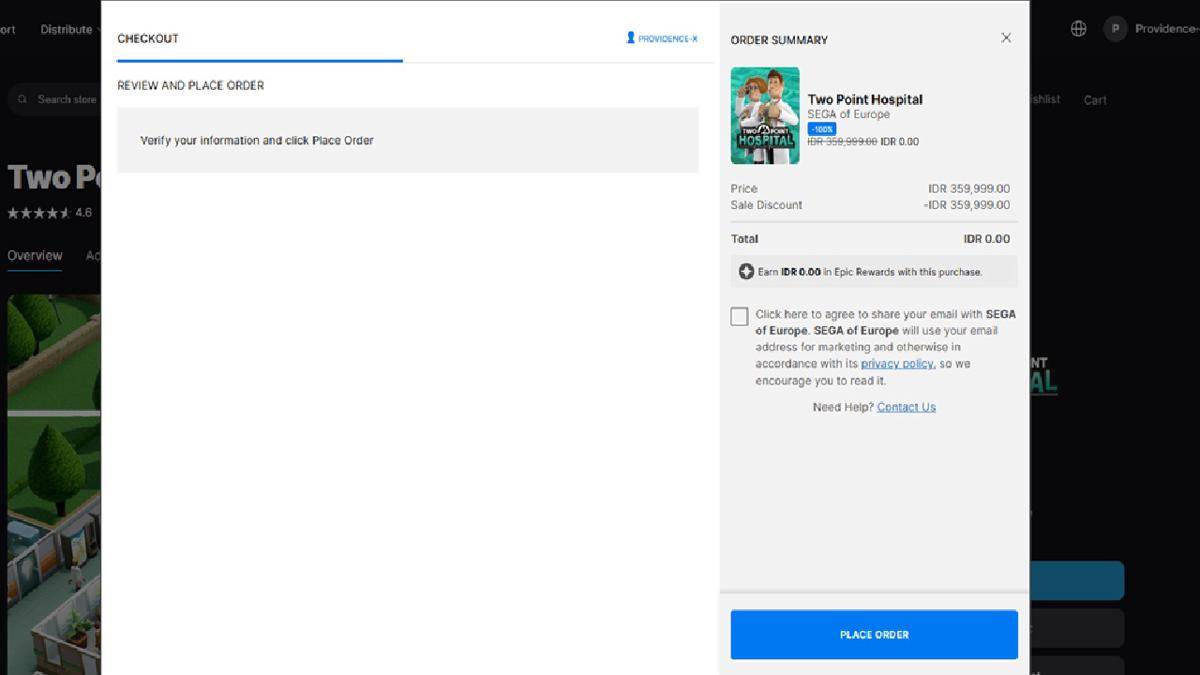Screen dimensions: 1200x675
Task: Click the 'Verify your information' message
Action: 257,141
